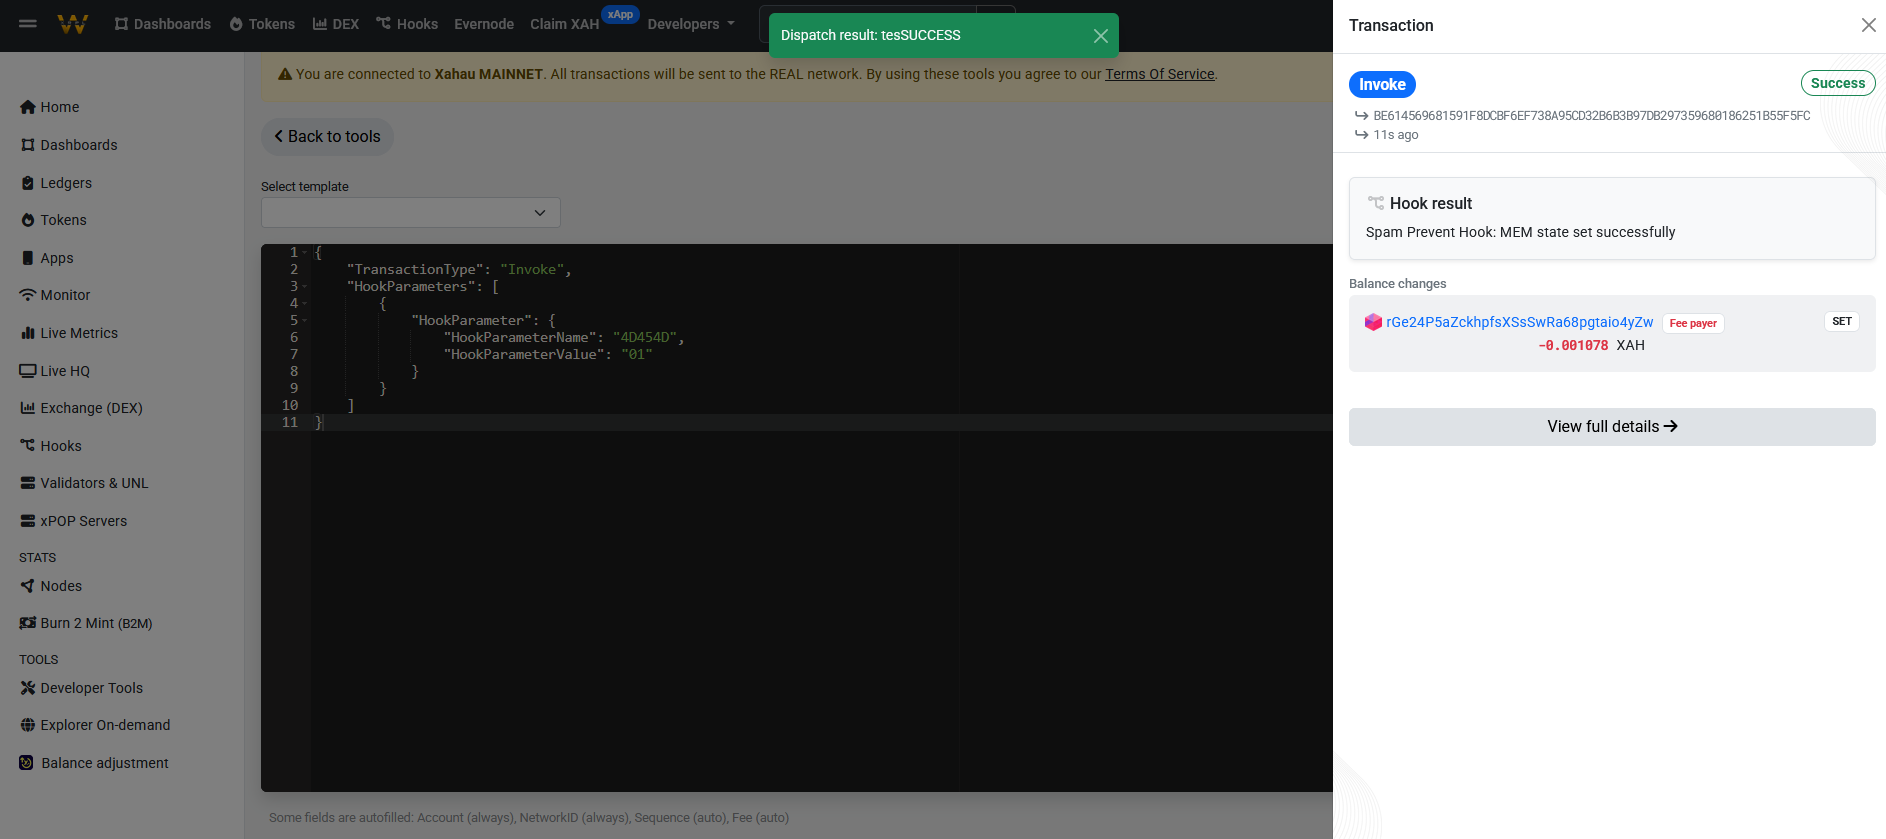Image resolution: width=1886 pixels, height=839 pixels.
Task: Click the Invoke transaction type badge
Action: tap(1382, 84)
